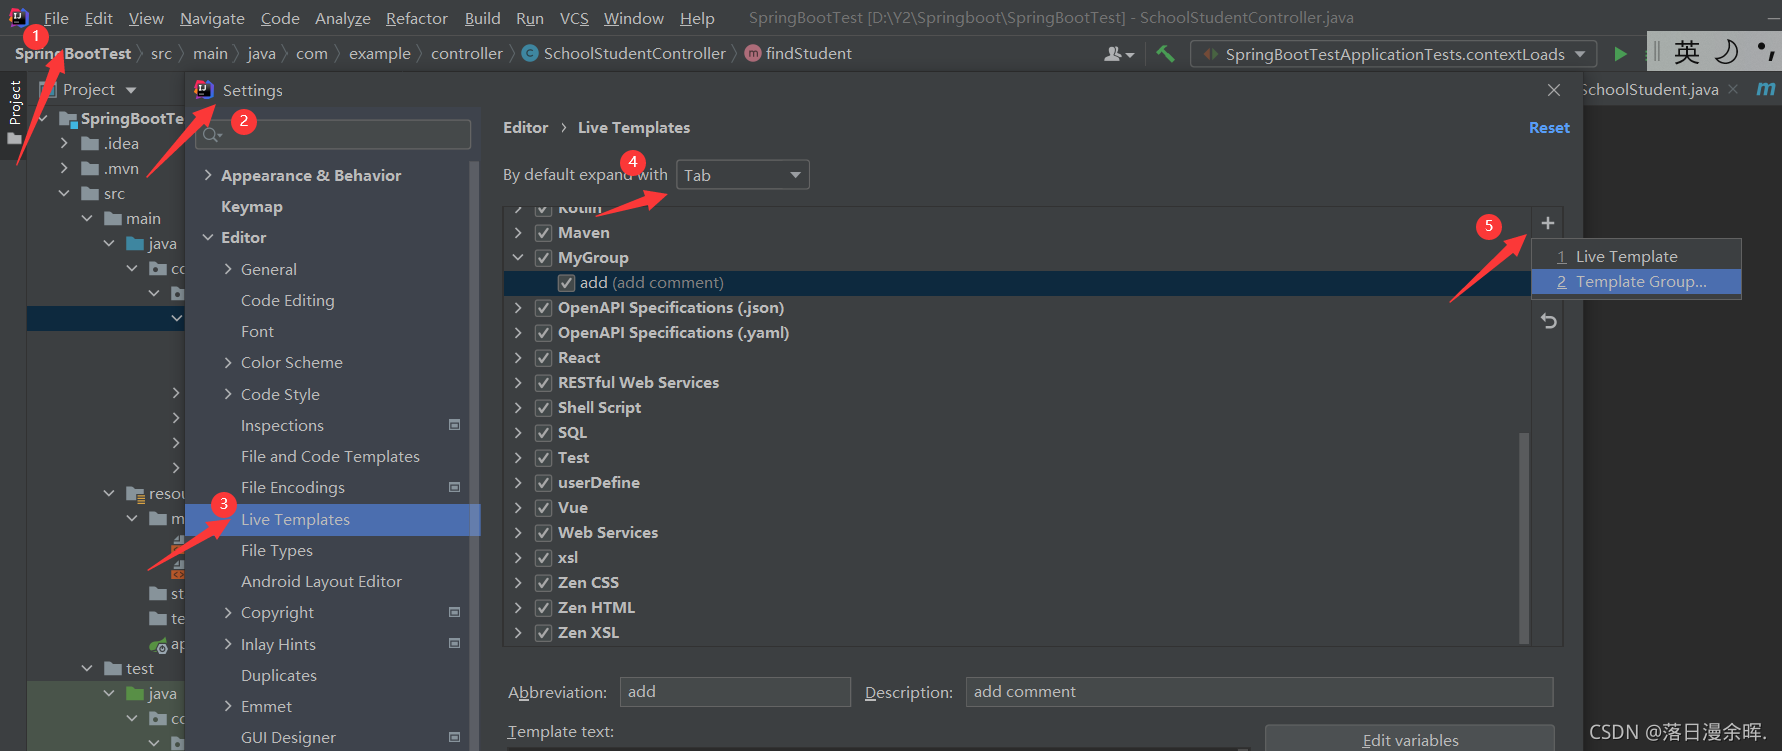Click the Edit variables button
Screen dimensions: 1782x751
[x=1410, y=739]
